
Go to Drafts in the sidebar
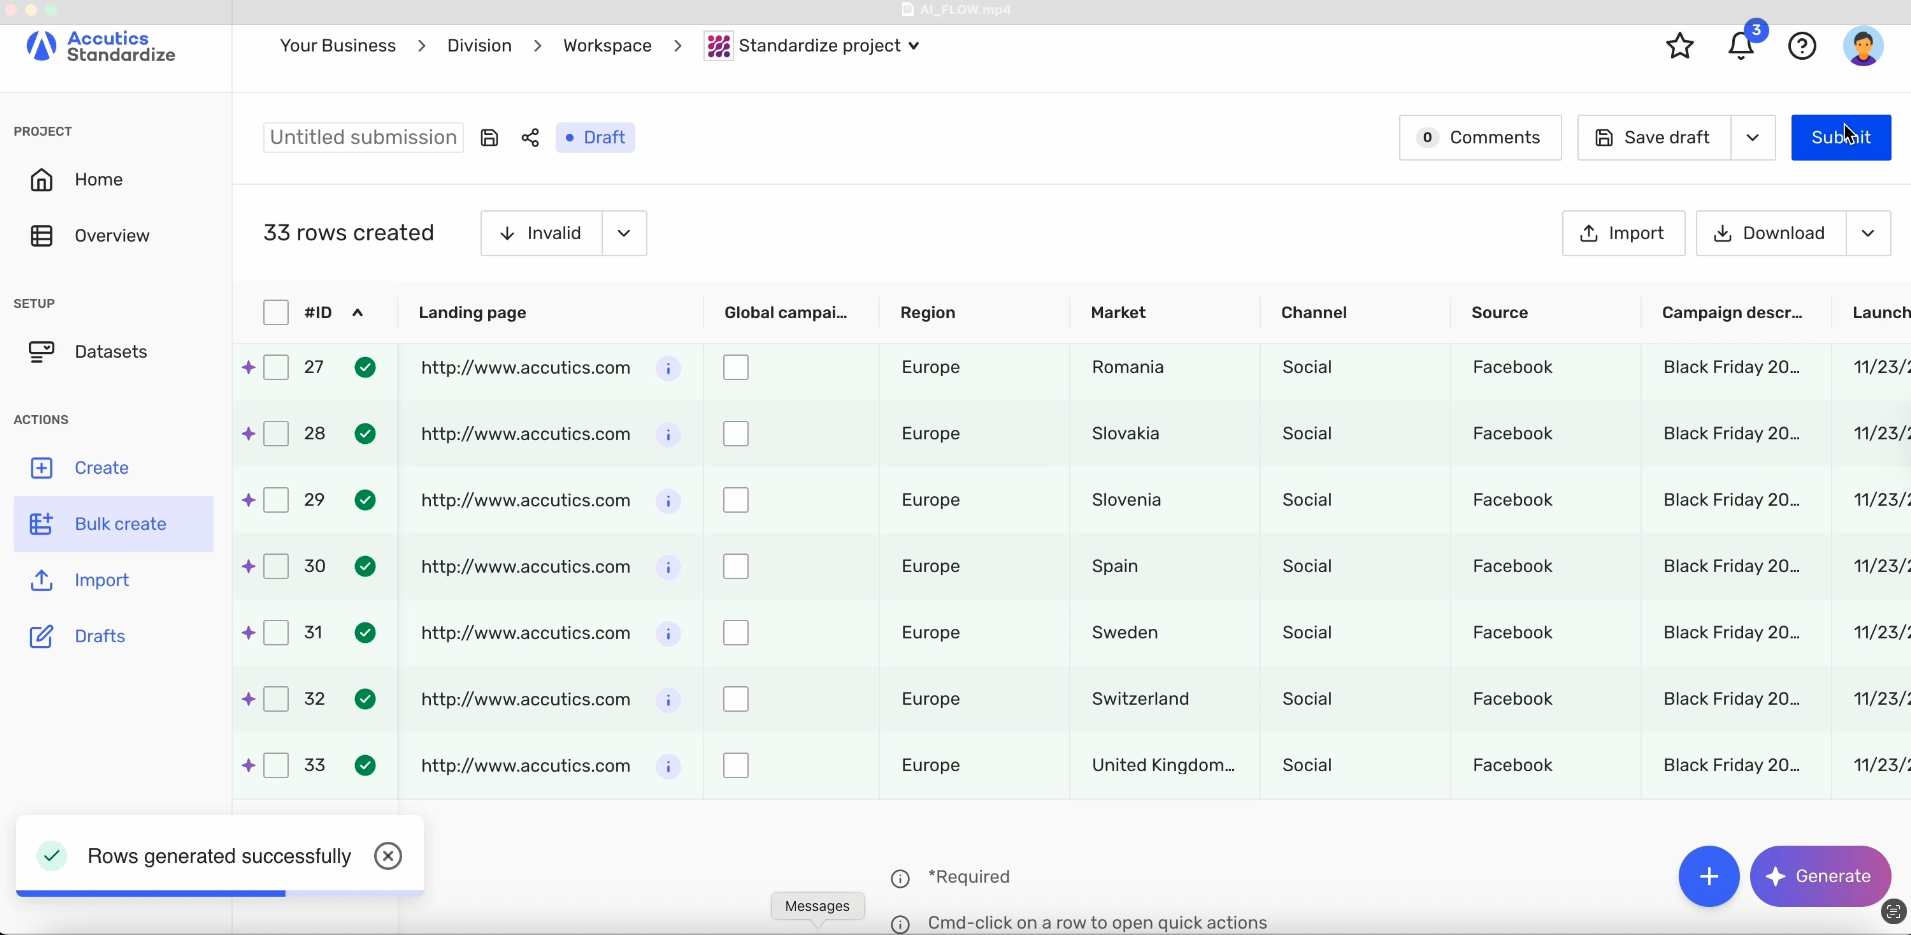[100, 636]
